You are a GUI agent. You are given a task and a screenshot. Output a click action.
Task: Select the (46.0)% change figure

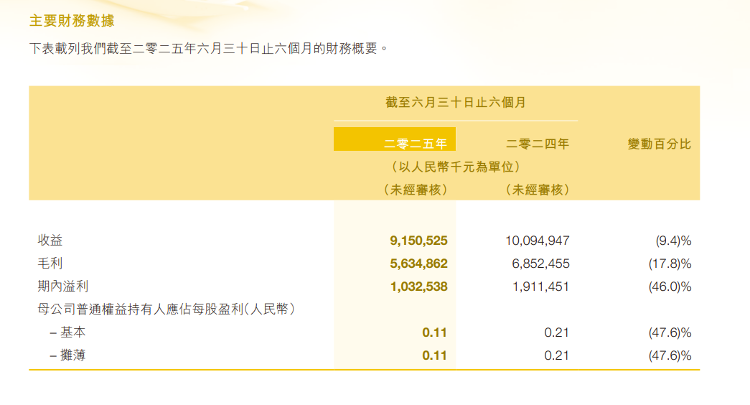point(669,286)
